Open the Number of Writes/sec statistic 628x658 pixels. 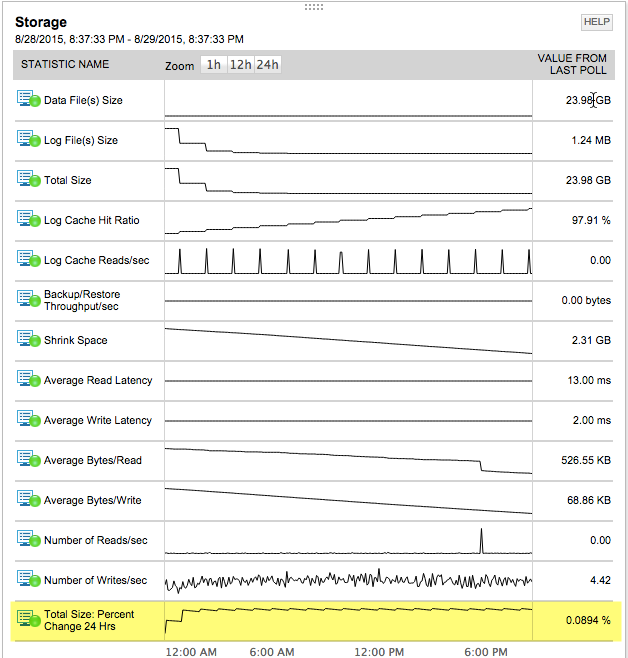95,580
